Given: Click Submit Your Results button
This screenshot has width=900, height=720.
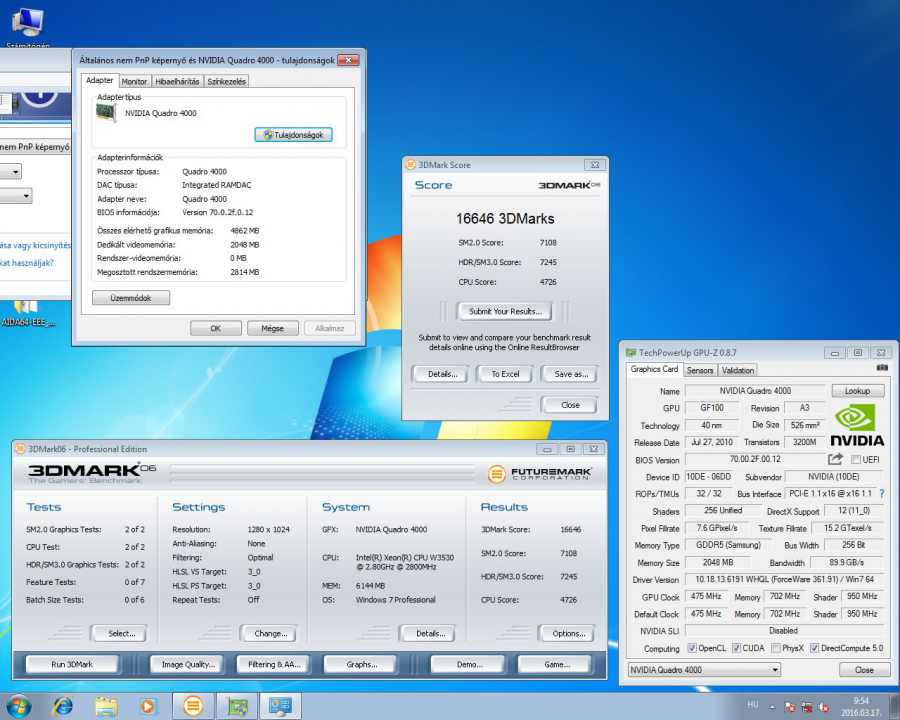Looking at the screenshot, I should [505, 311].
